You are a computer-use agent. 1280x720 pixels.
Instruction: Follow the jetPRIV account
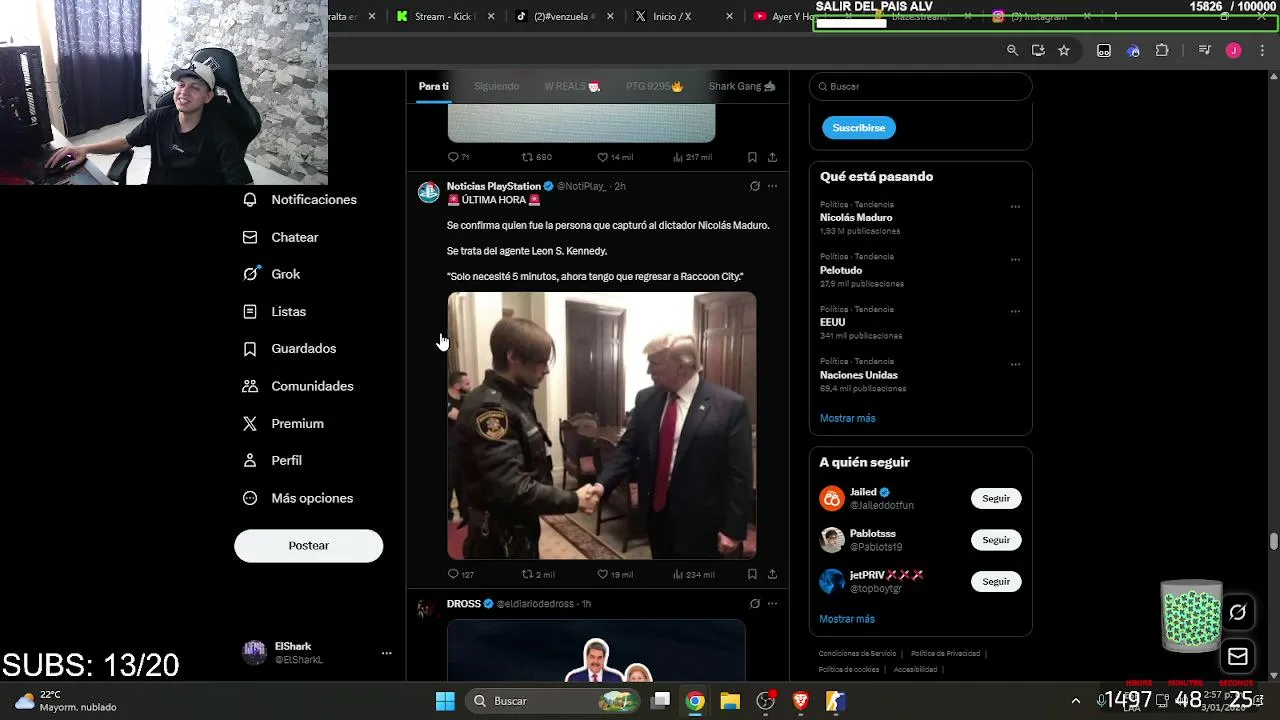click(996, 581)
